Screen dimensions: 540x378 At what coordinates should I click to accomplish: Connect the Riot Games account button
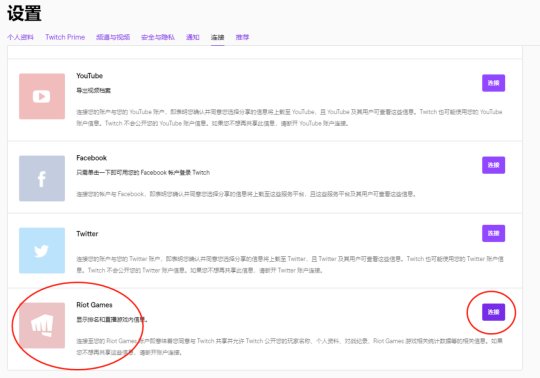point(493,312)
